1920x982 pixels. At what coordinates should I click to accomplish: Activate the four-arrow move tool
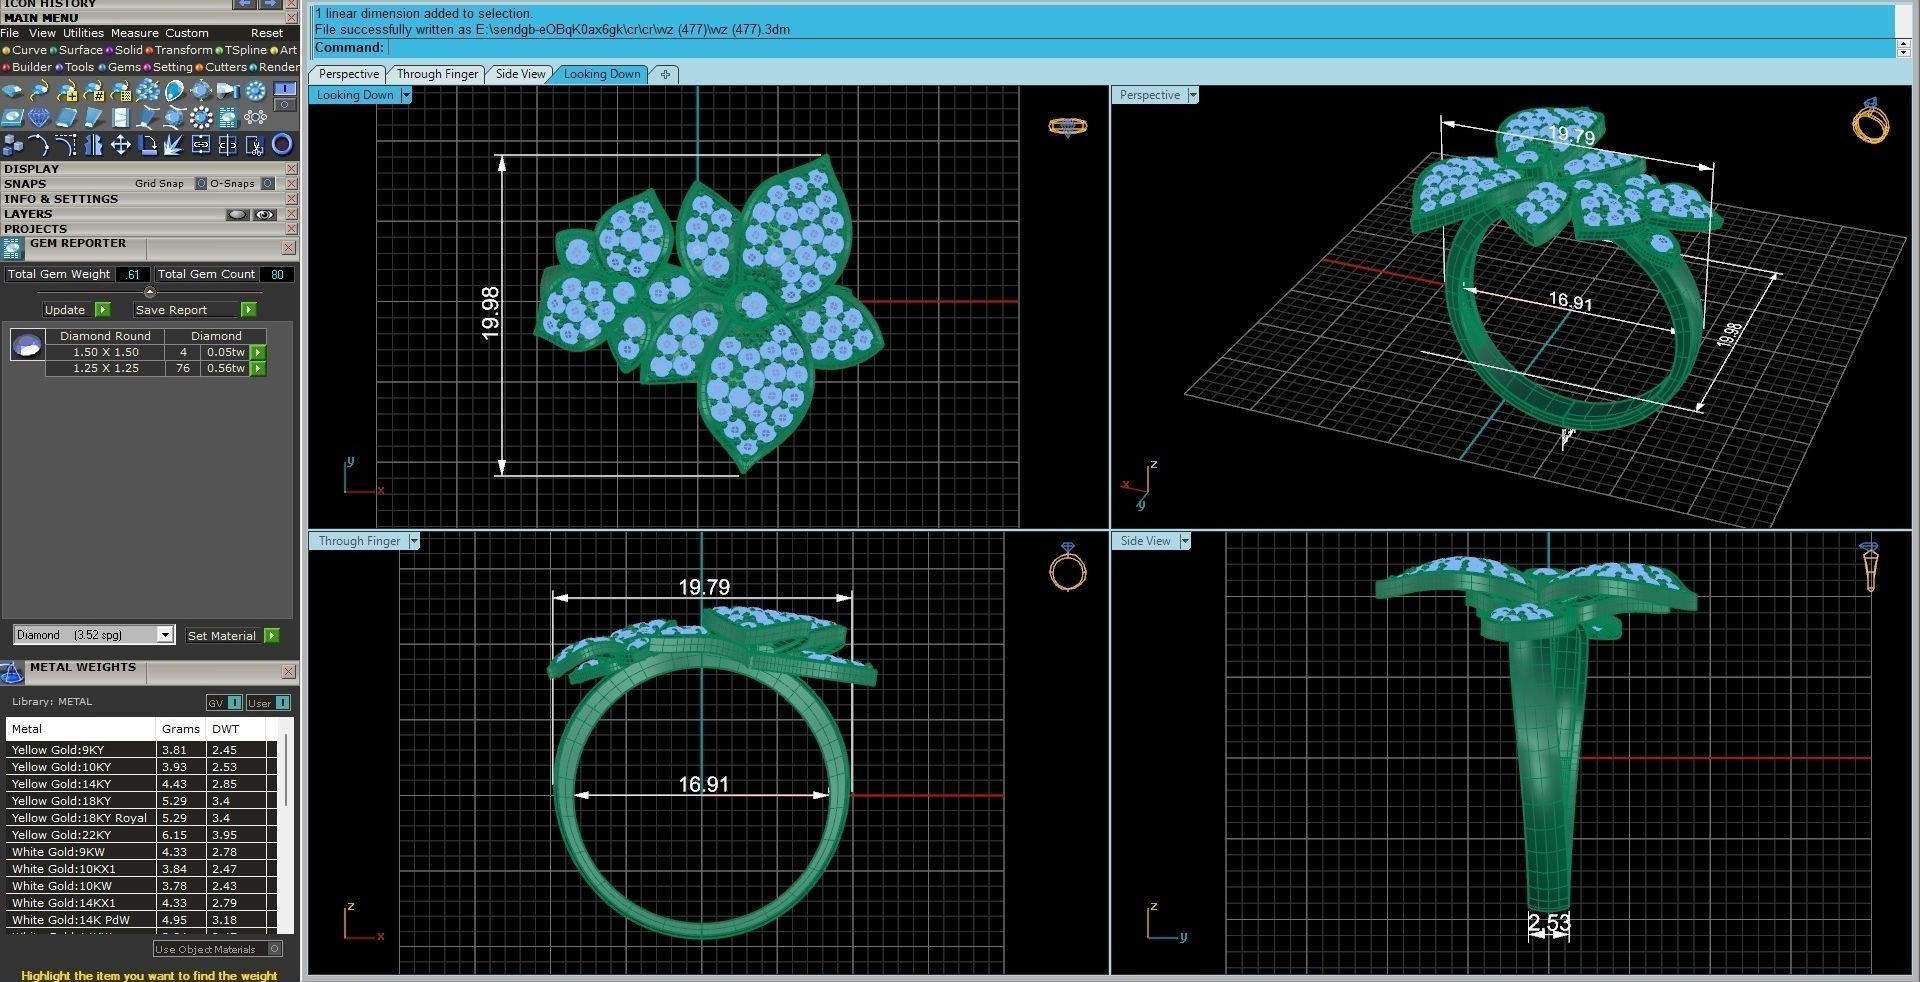pyautogui.click(x=121, y=145)
